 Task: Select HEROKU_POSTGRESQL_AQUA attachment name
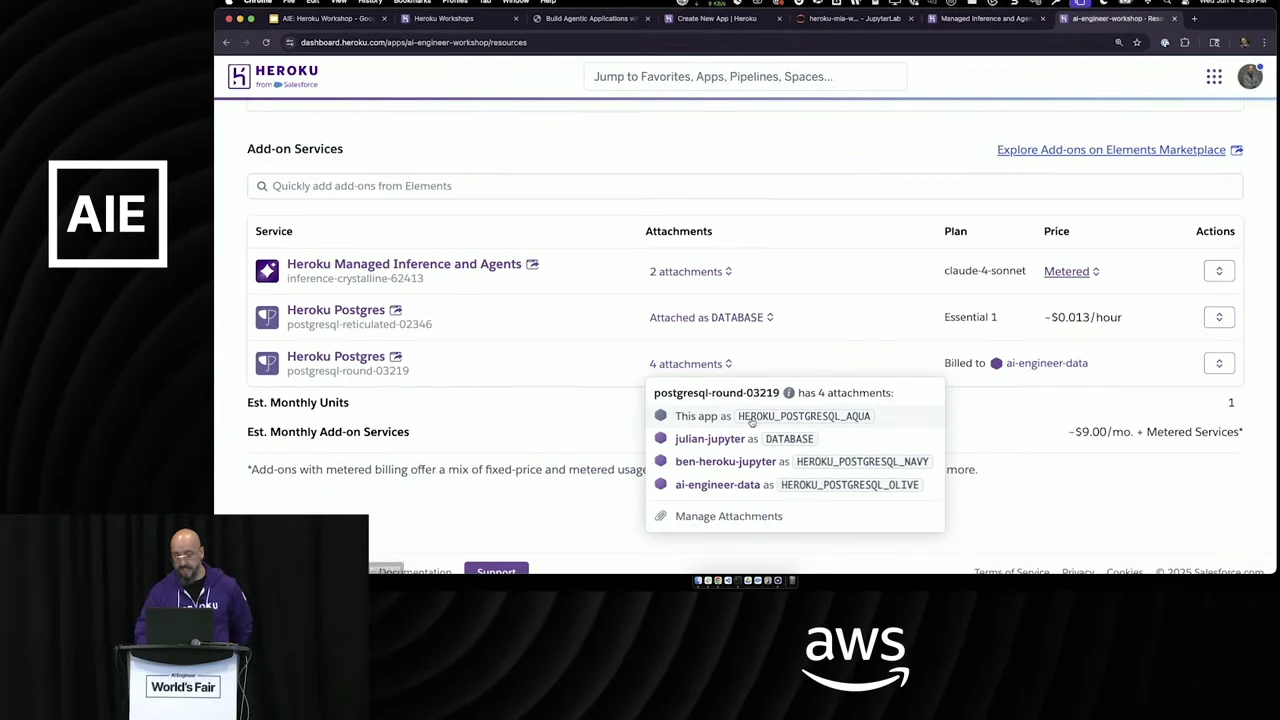pos(804,416)
